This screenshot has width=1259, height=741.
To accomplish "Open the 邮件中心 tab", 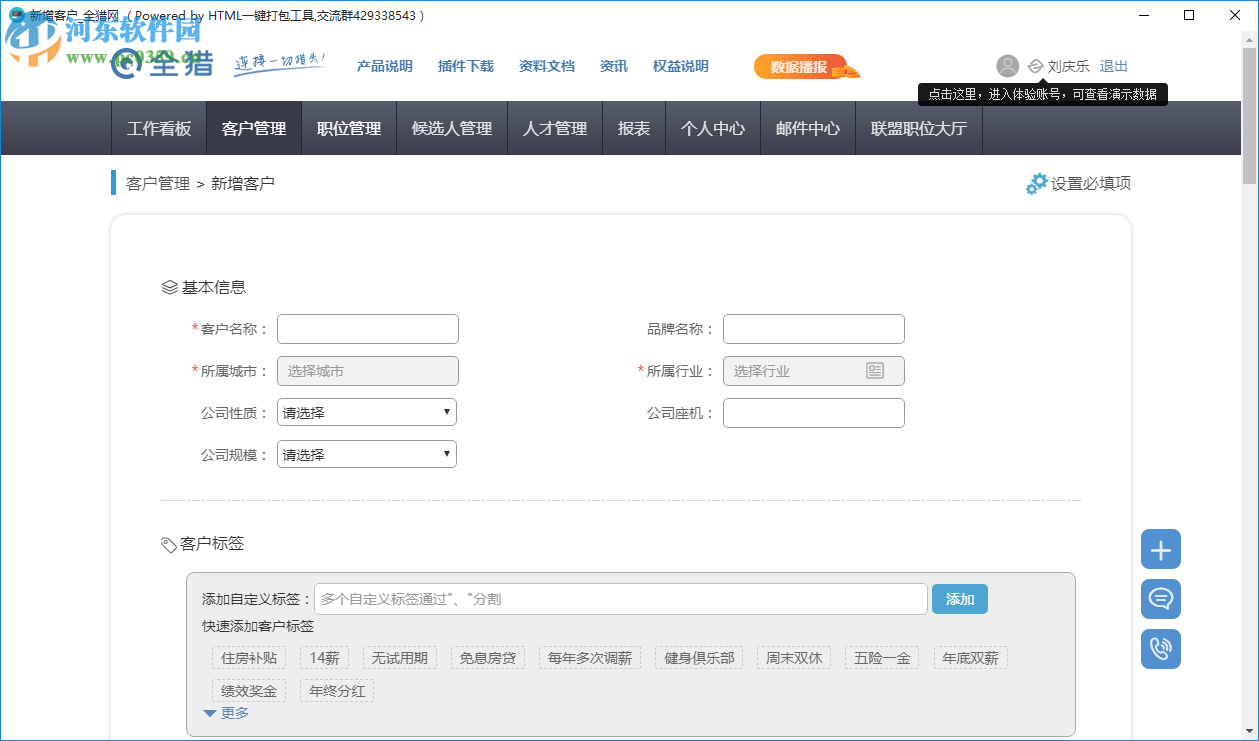I will click(807, 128).
